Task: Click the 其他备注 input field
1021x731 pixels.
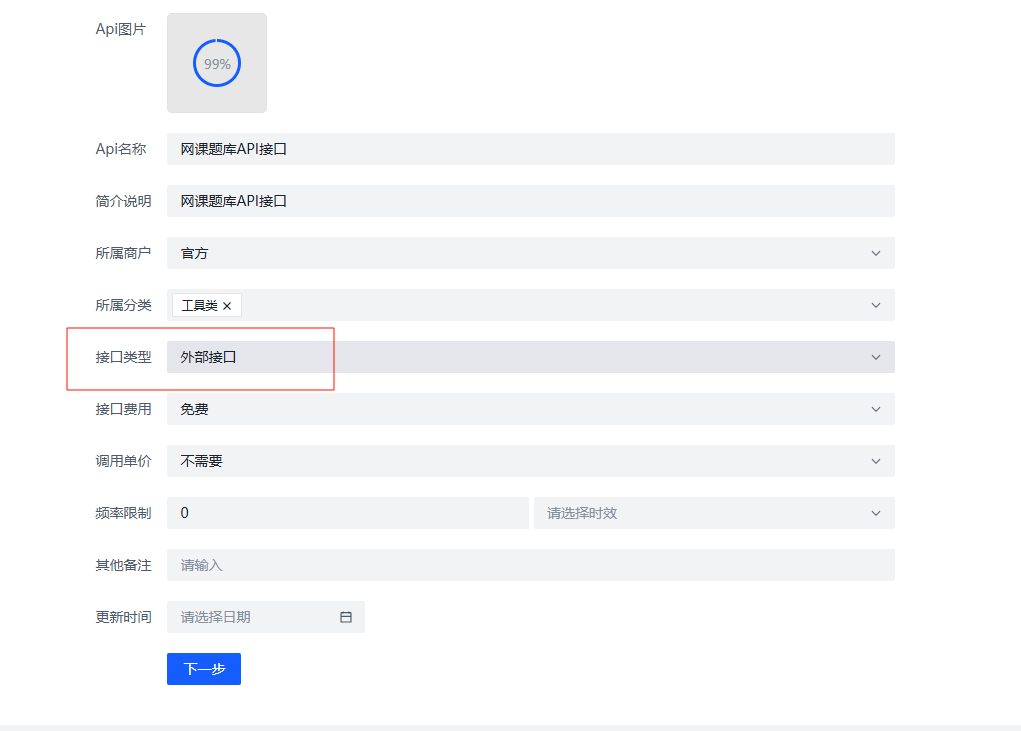Action: tap(531, 566)
